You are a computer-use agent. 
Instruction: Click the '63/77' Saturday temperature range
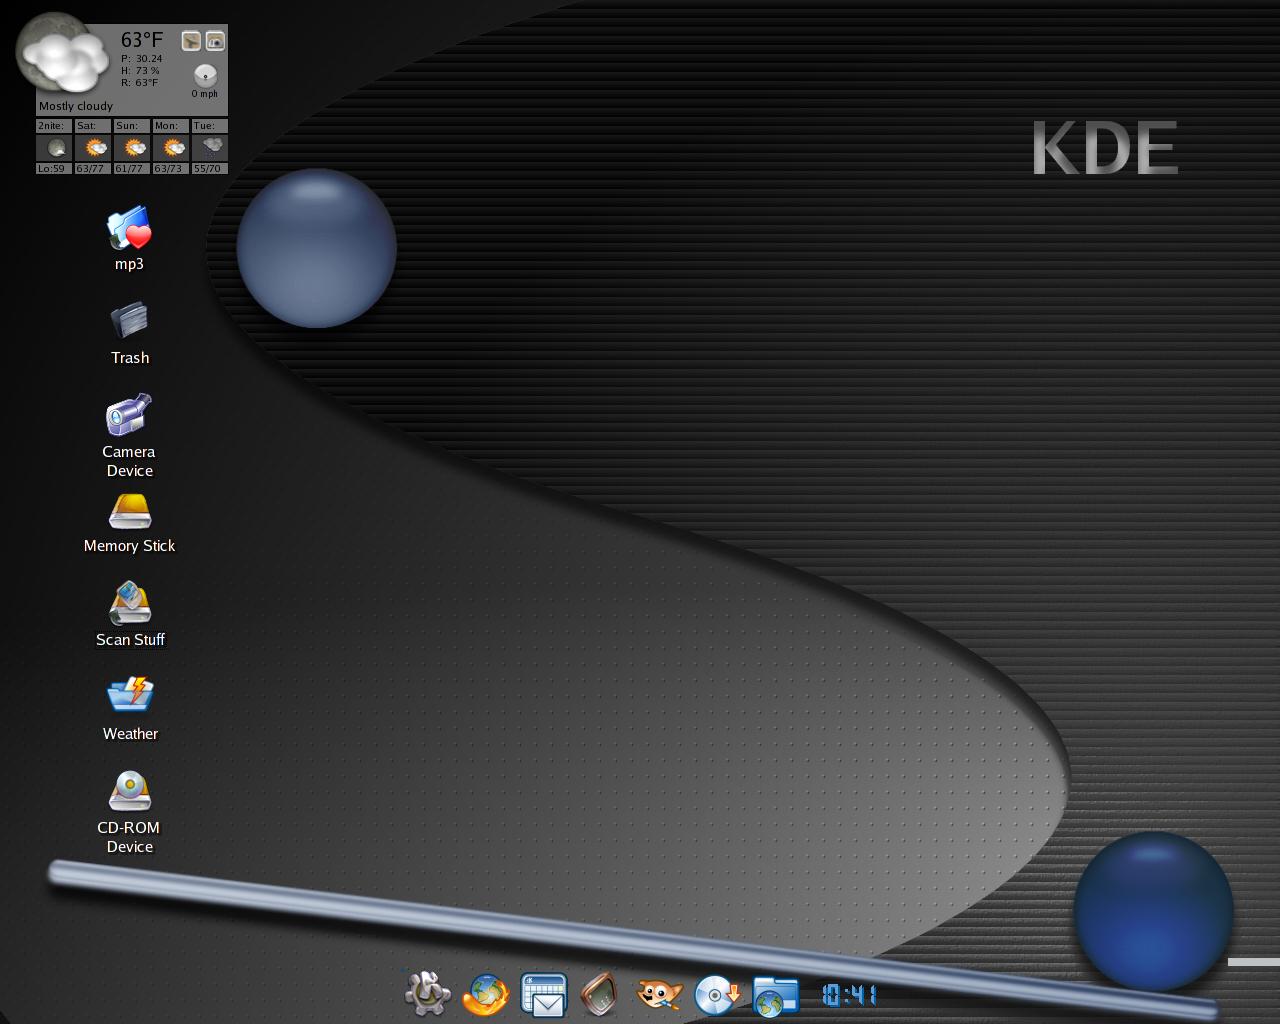(90, 169)
